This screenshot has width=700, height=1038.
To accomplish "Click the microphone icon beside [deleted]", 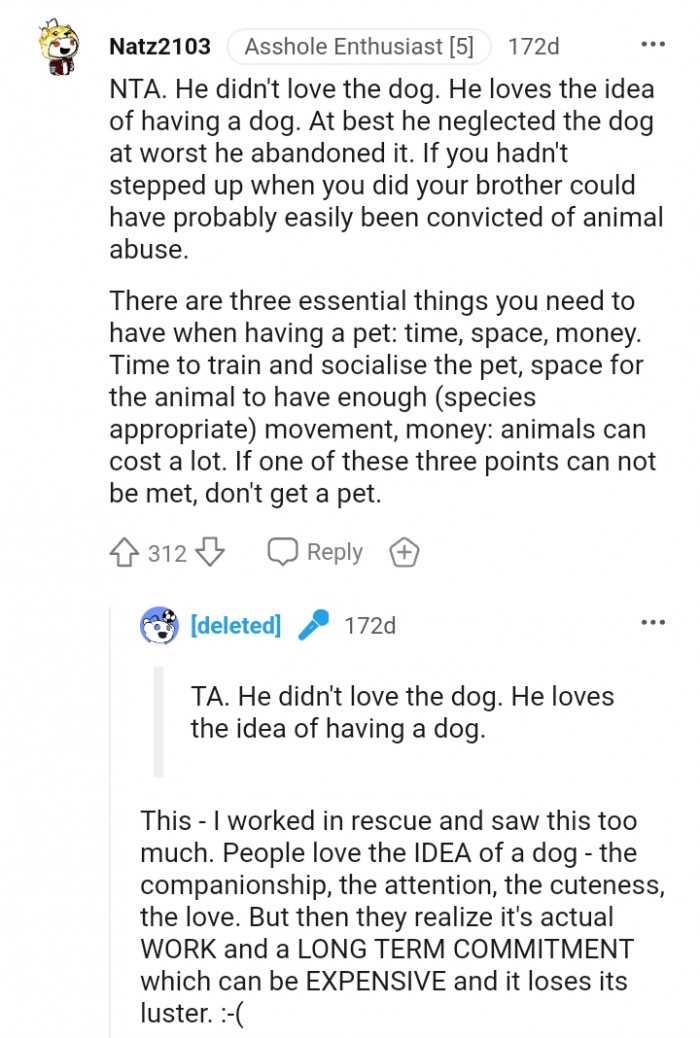I will point(315,624).
